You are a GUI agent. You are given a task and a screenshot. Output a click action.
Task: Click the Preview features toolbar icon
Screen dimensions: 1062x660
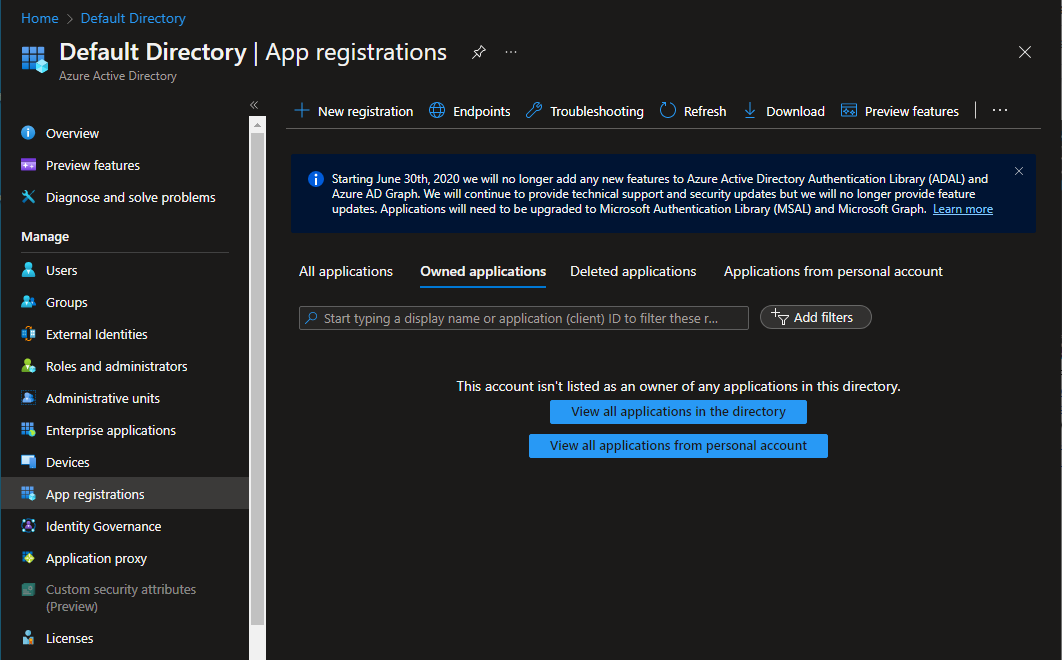coord(848,110)
